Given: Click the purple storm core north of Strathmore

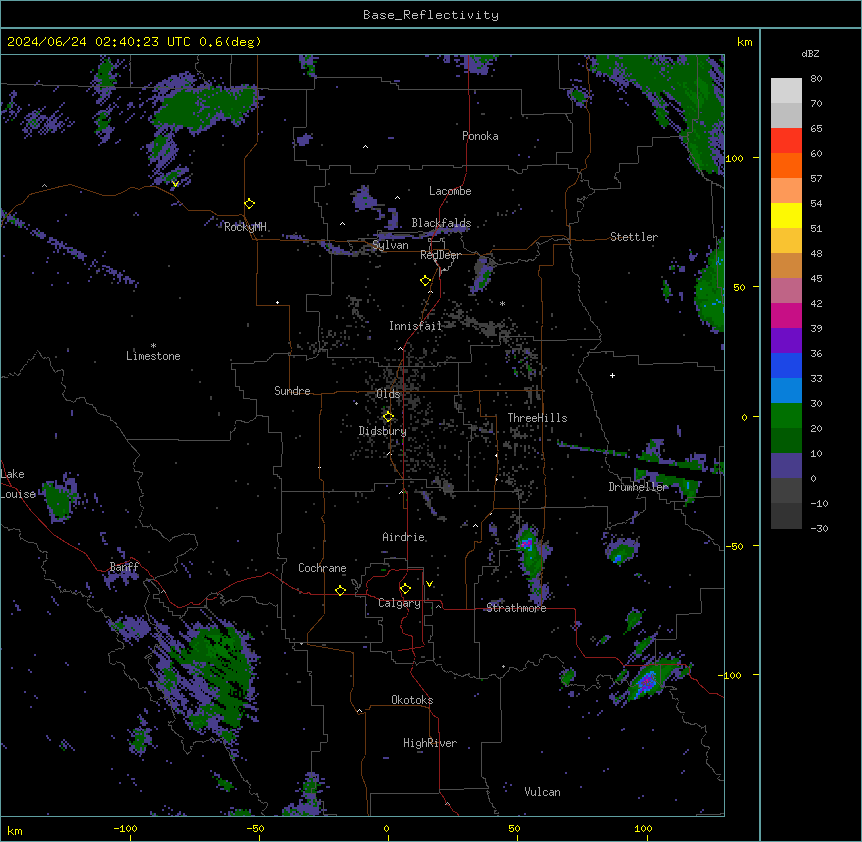Looking at the screenshot, I should pos(527,544).
